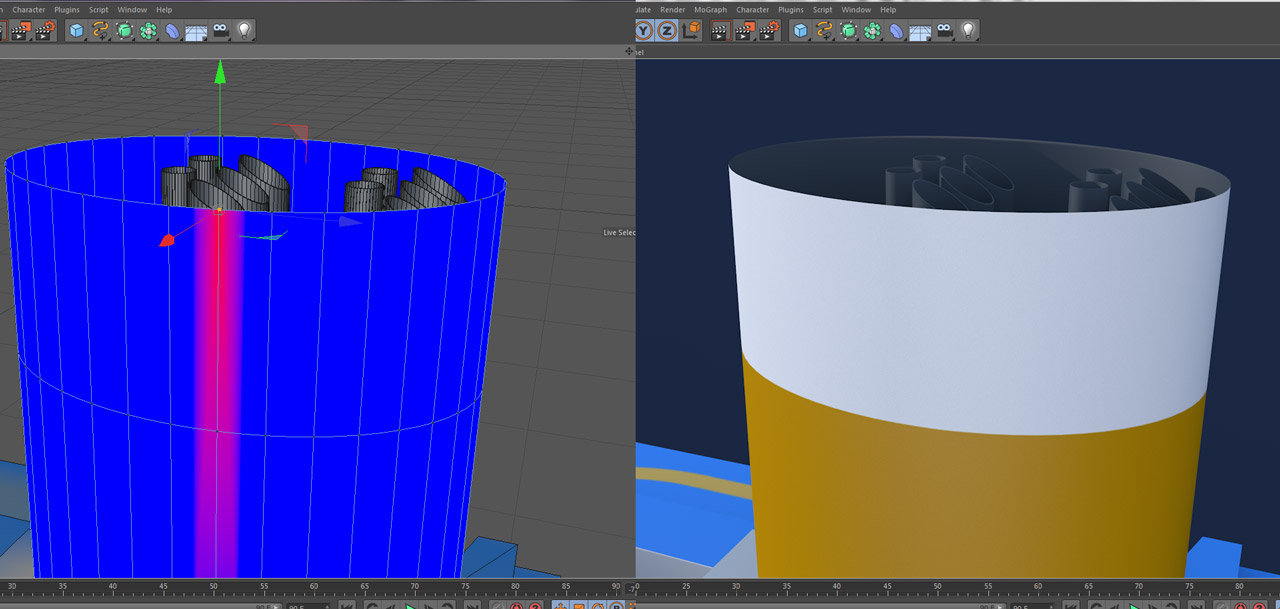Viewport: 1280px width, 609px height.
Task: Add a Camera object from right toolbar
Action: 944,31
